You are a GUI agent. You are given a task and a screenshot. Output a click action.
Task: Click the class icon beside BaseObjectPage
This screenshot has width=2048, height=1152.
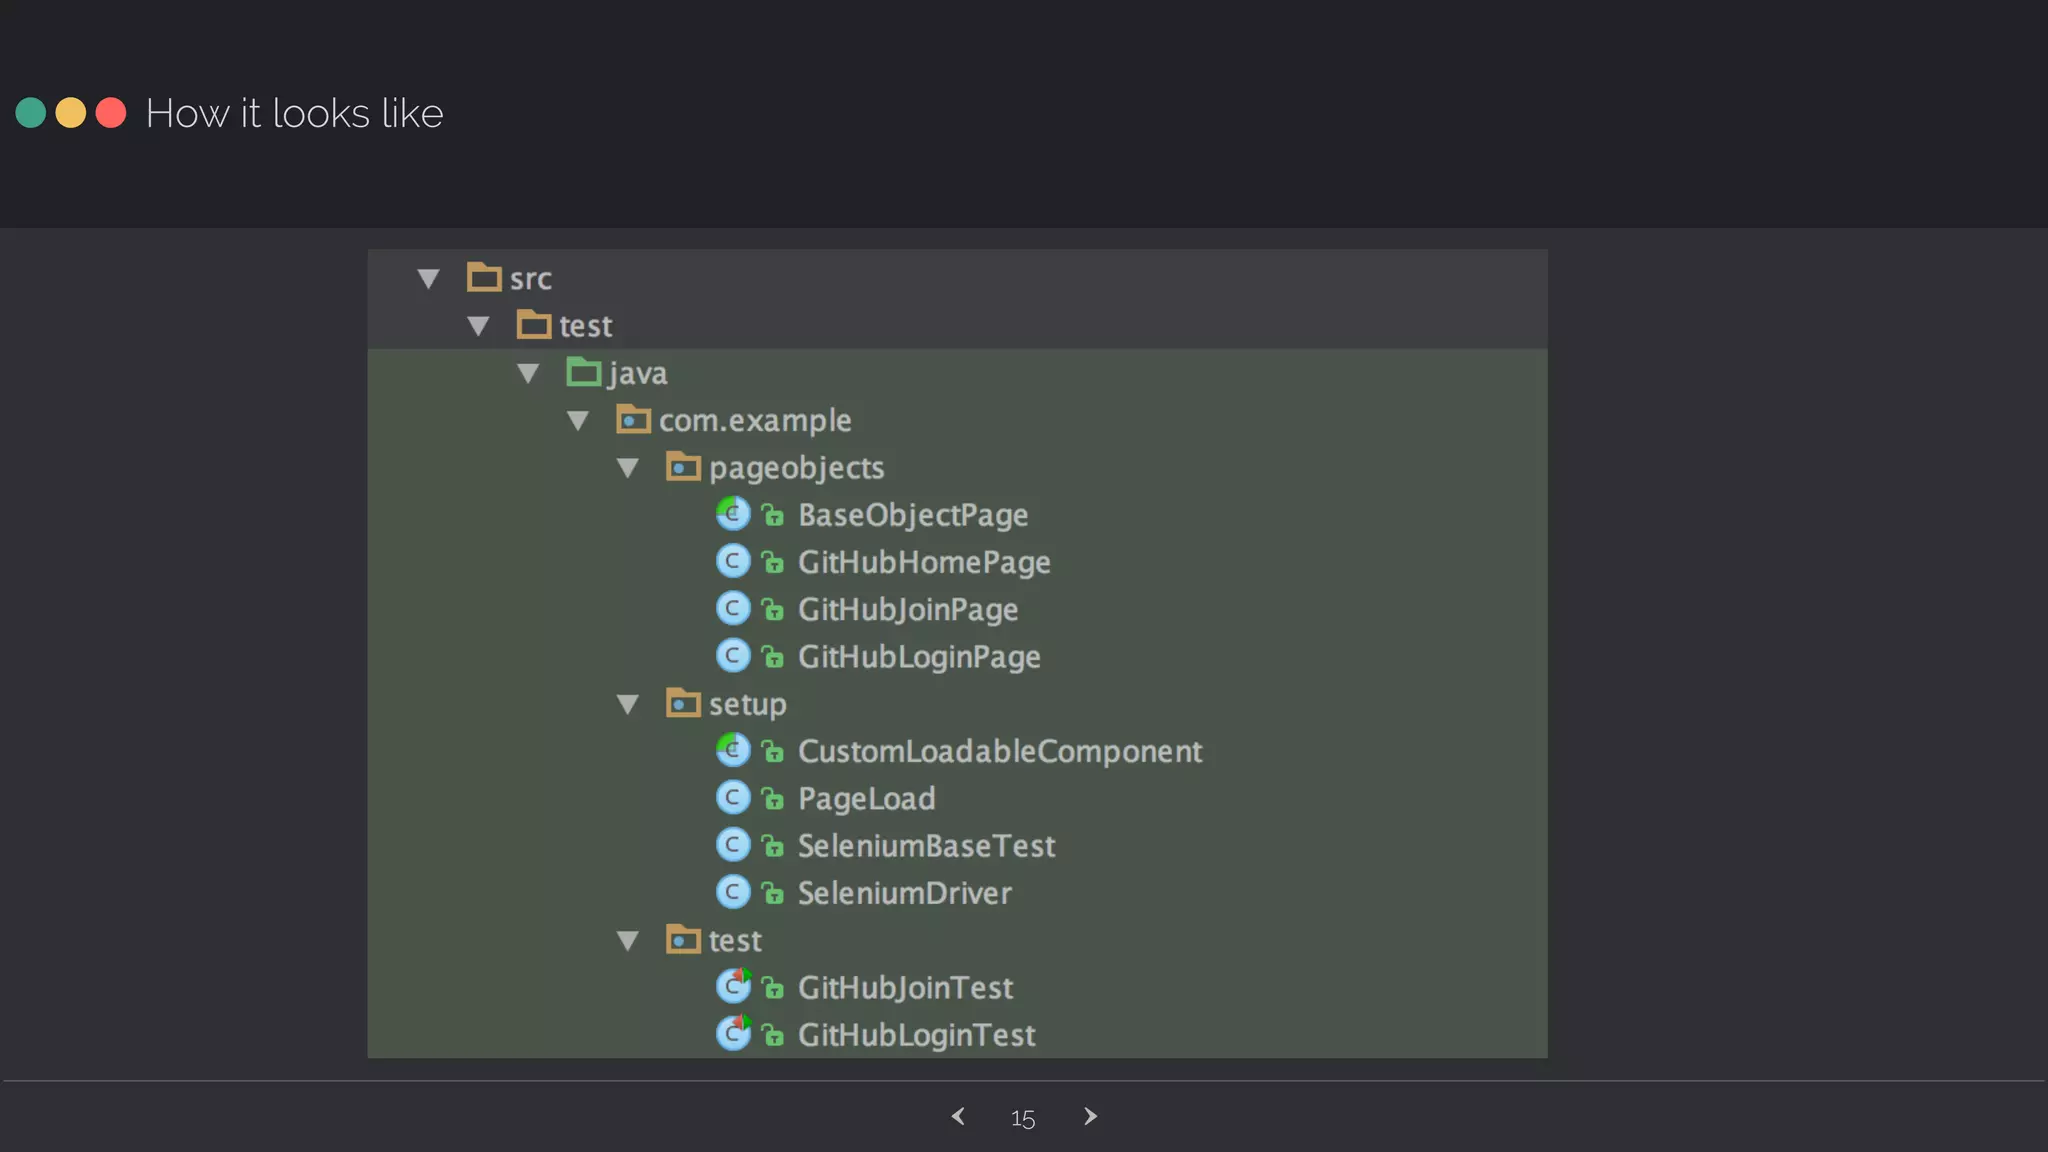coord(733,514)
